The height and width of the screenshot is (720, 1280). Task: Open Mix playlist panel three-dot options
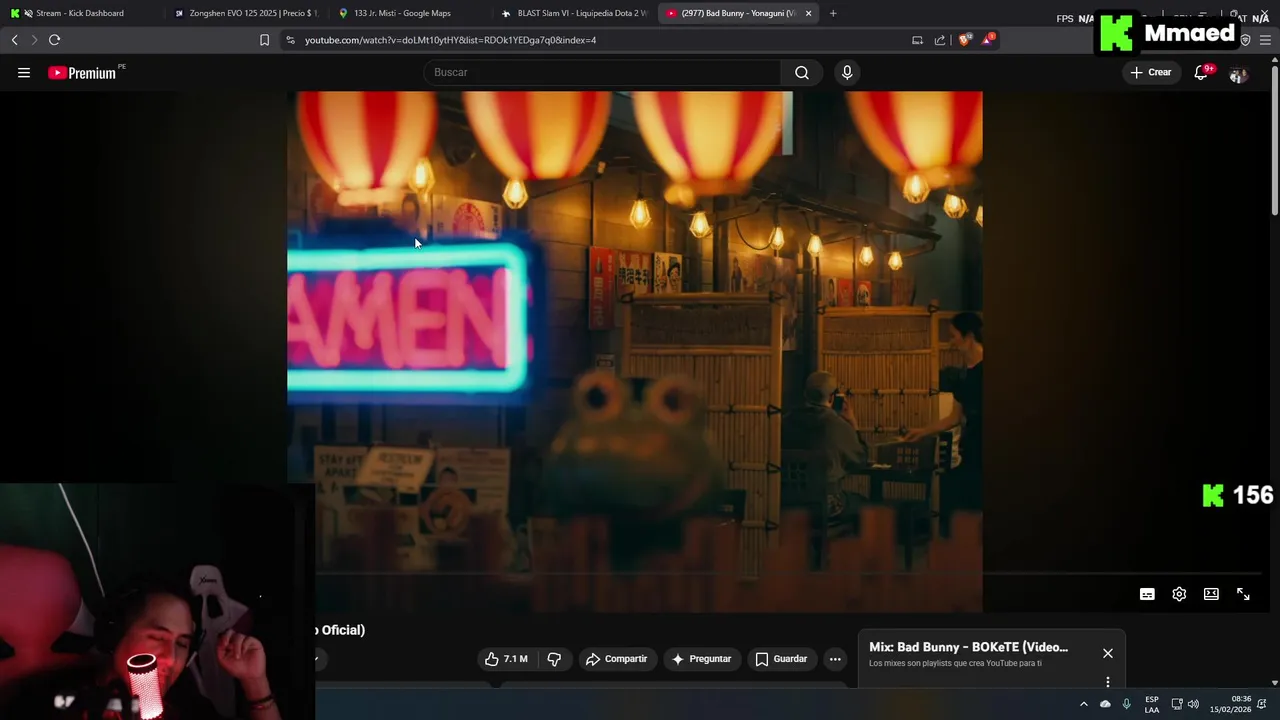point(1107,682)
